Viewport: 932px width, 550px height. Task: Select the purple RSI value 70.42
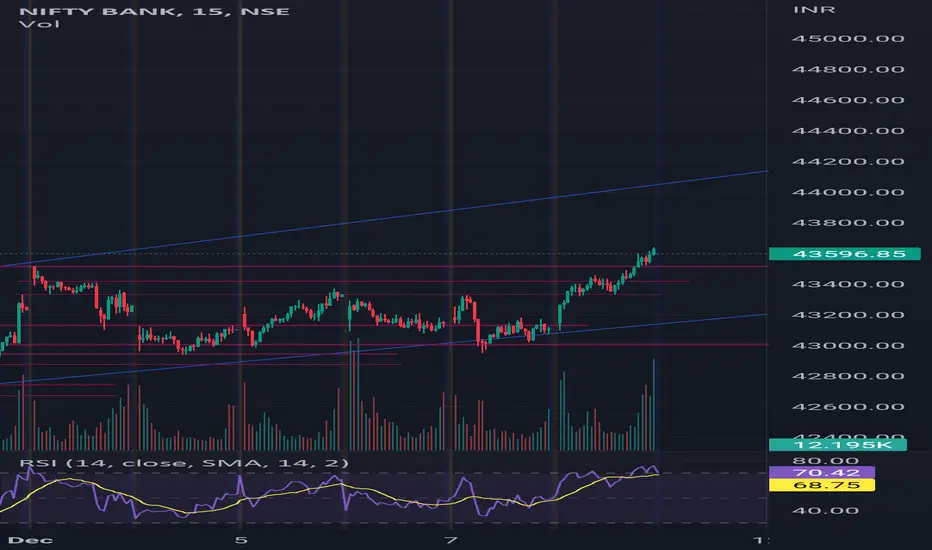[822, 473]
